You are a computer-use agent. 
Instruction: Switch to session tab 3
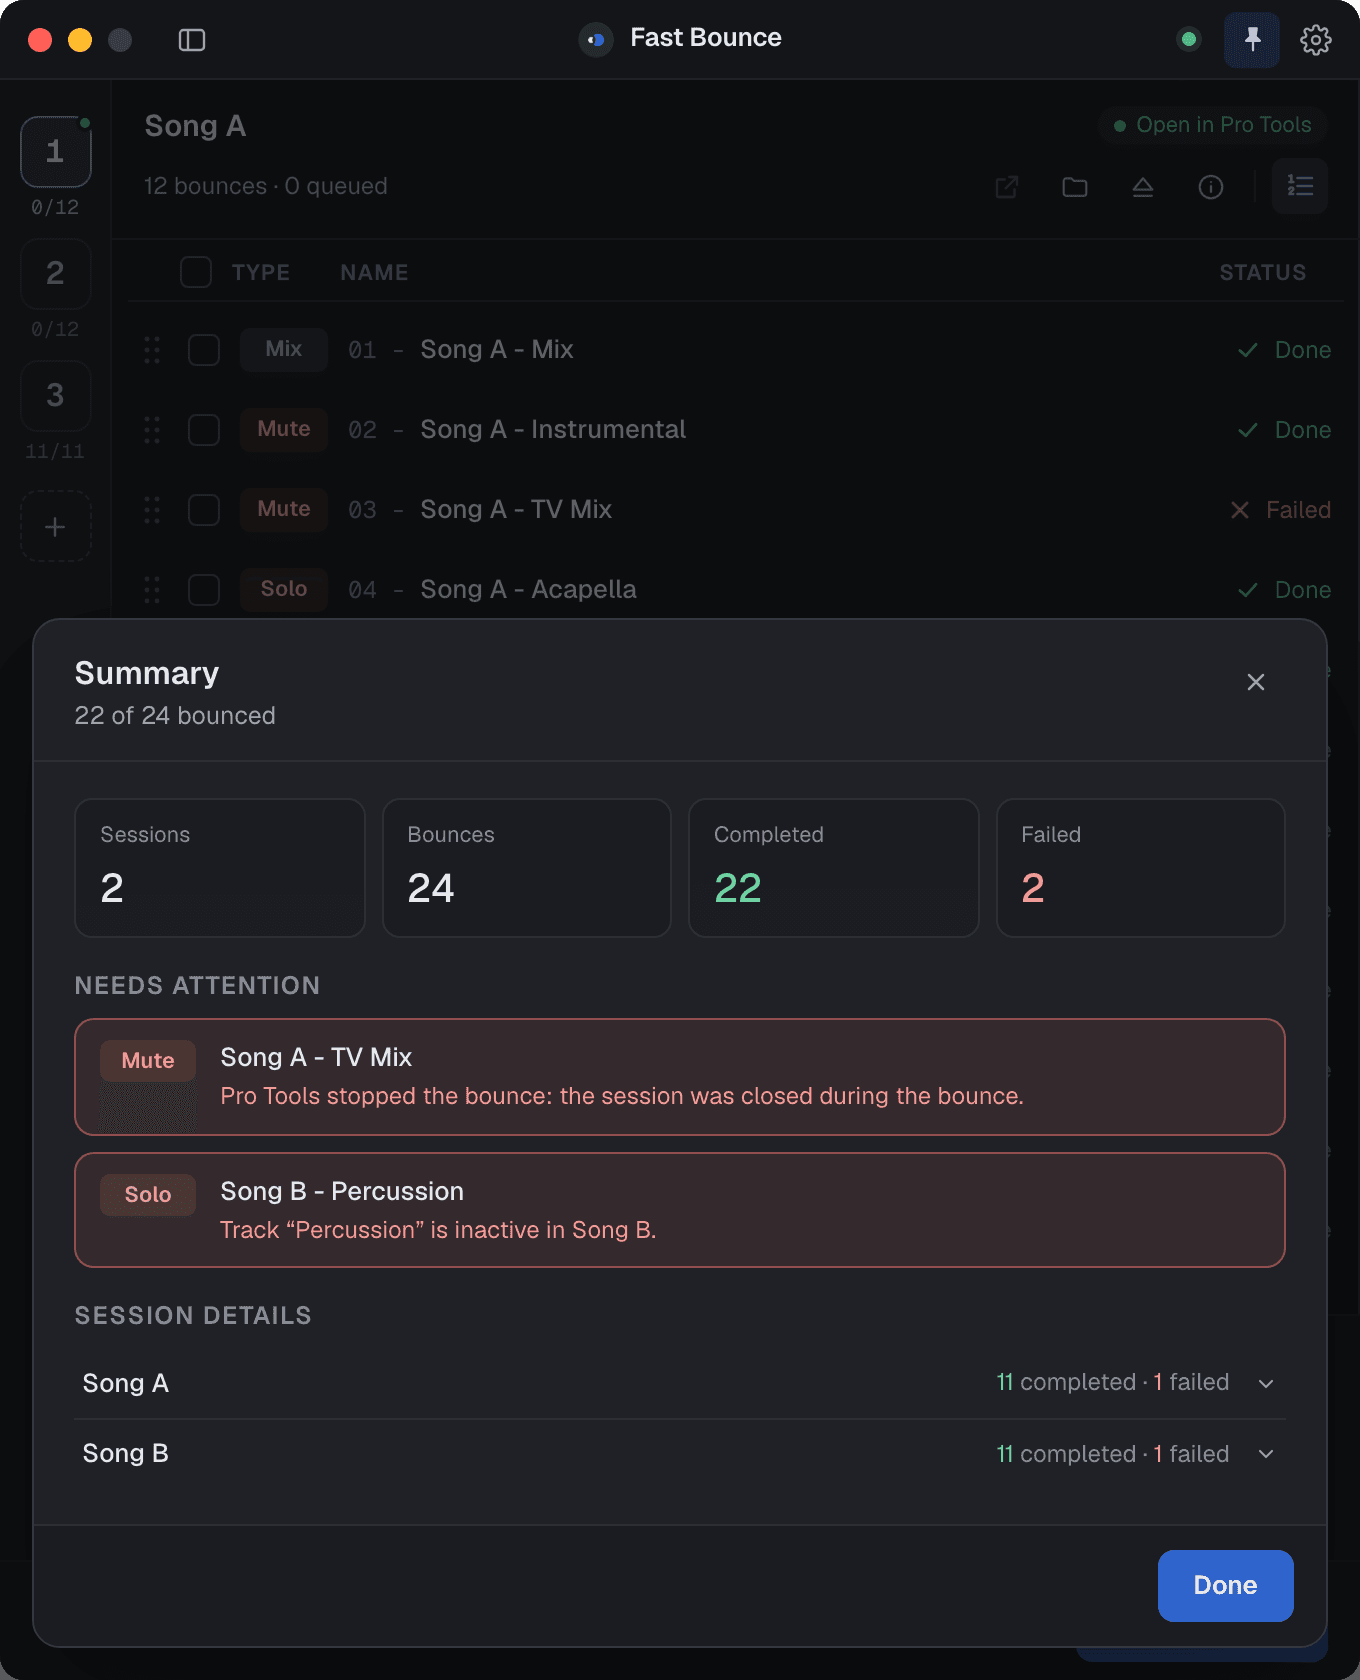click(x=56, y=396)
